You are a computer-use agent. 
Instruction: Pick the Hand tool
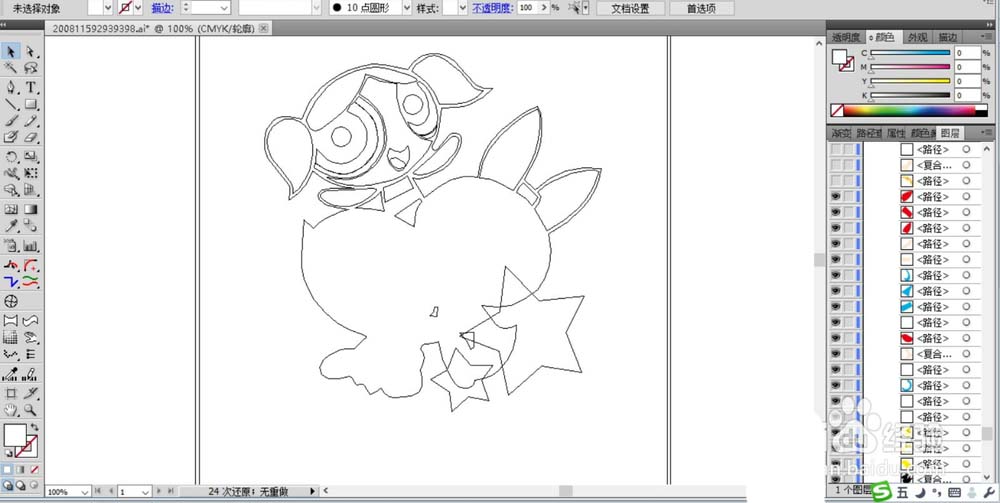tap(11, 410)
